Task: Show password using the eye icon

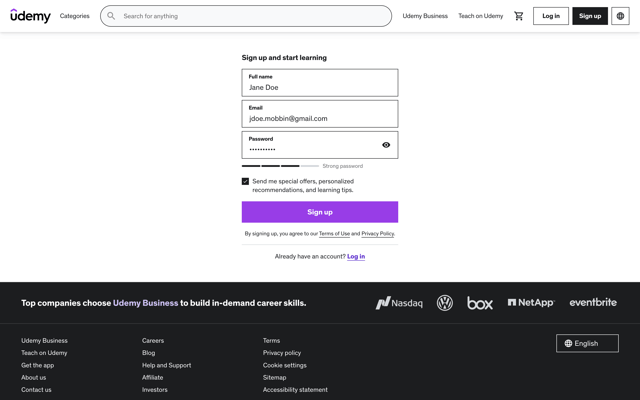Action: pos(386,145)
